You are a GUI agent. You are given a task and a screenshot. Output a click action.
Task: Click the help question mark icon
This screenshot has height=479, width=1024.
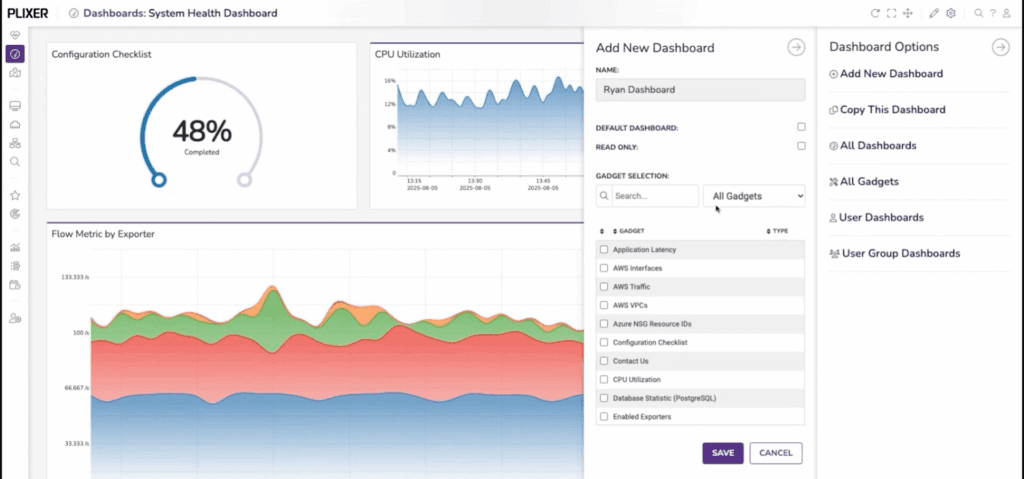[993, 13]
